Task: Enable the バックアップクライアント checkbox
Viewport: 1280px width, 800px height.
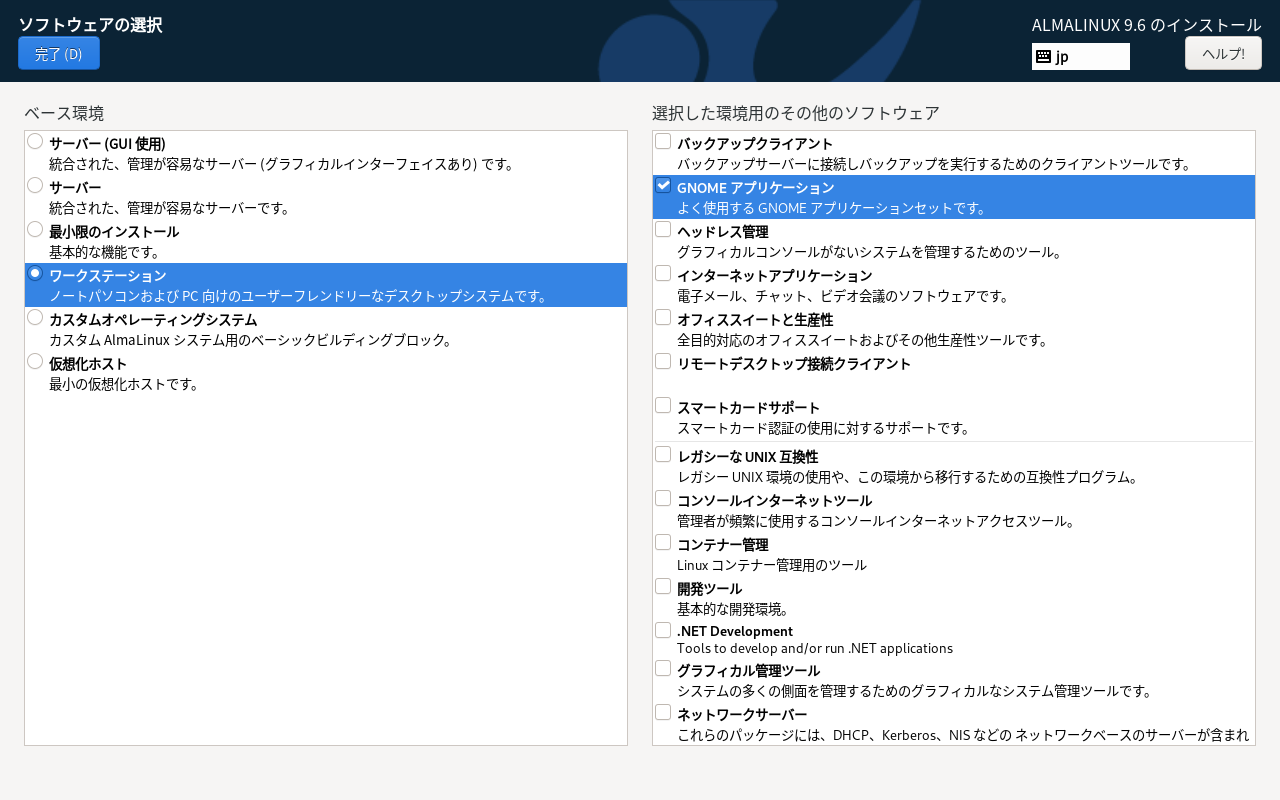Action: tap(663, 141)
